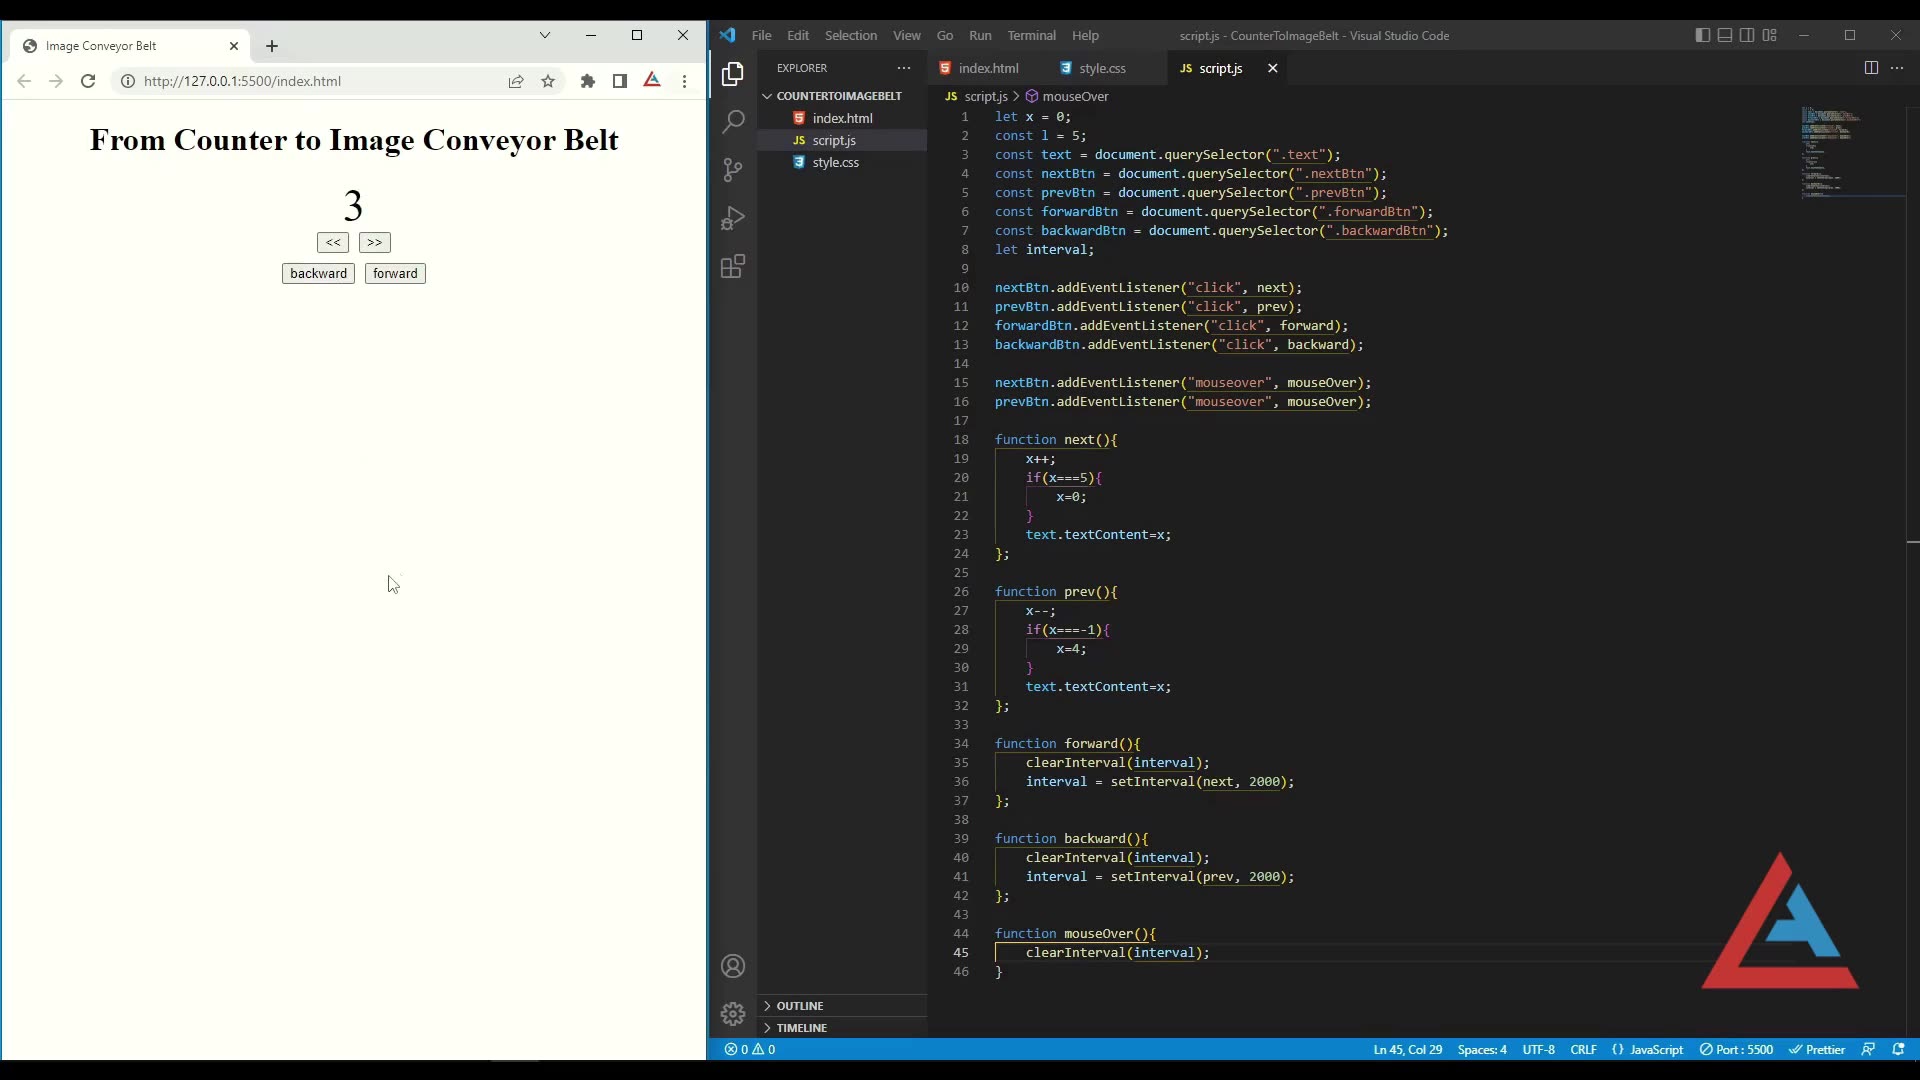1920x1080 pixels.
Task: Open the Source Control panel
Action: point(733,170)
